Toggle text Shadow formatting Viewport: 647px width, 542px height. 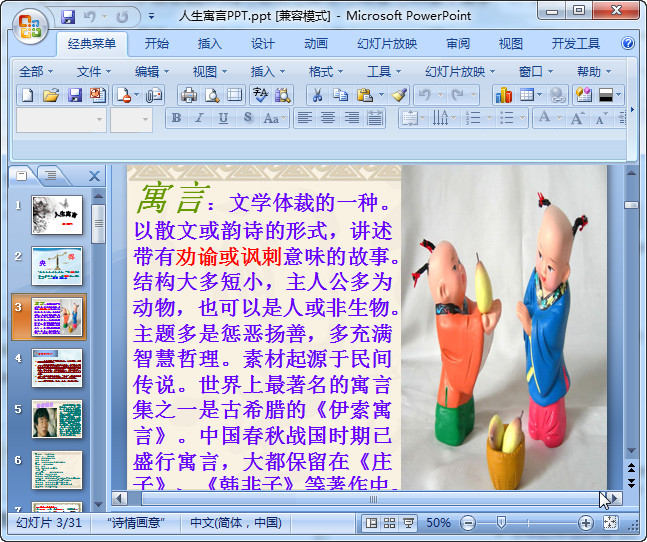[x=247, y=118]
